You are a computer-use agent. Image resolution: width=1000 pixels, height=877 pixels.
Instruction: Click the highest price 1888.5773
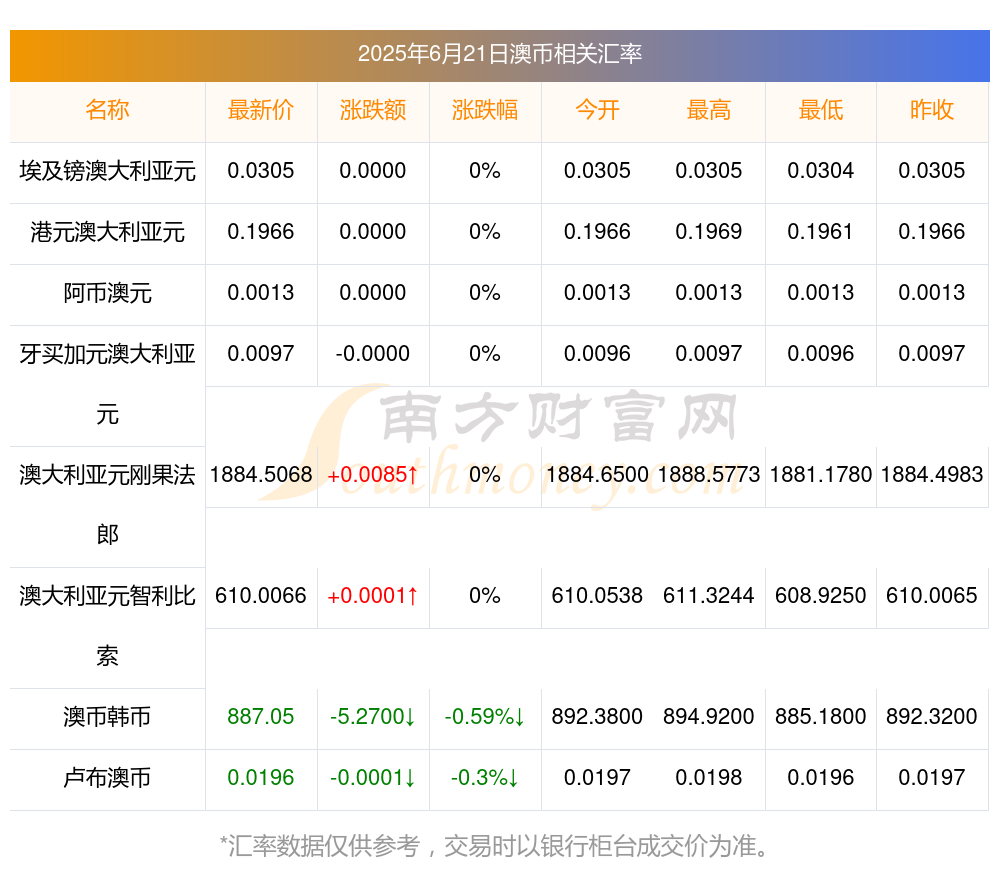click(709, 475)
